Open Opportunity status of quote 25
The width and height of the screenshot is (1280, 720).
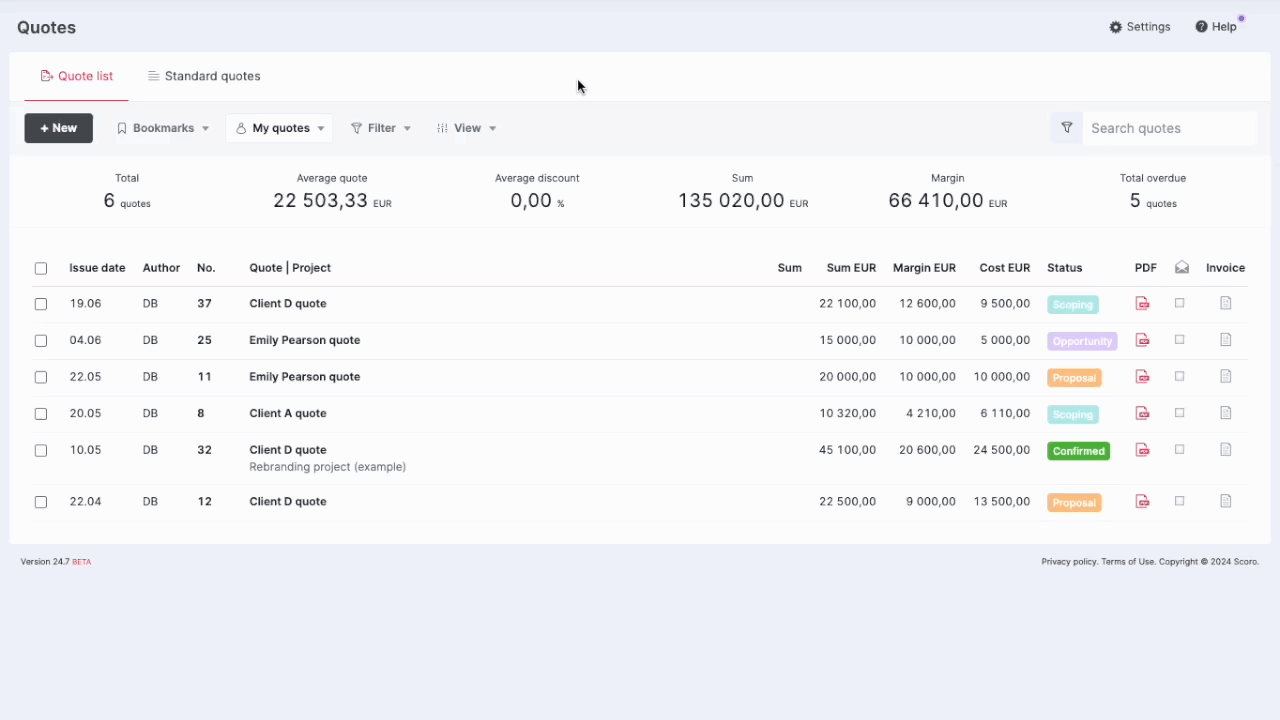click(x=1082, y=341)
